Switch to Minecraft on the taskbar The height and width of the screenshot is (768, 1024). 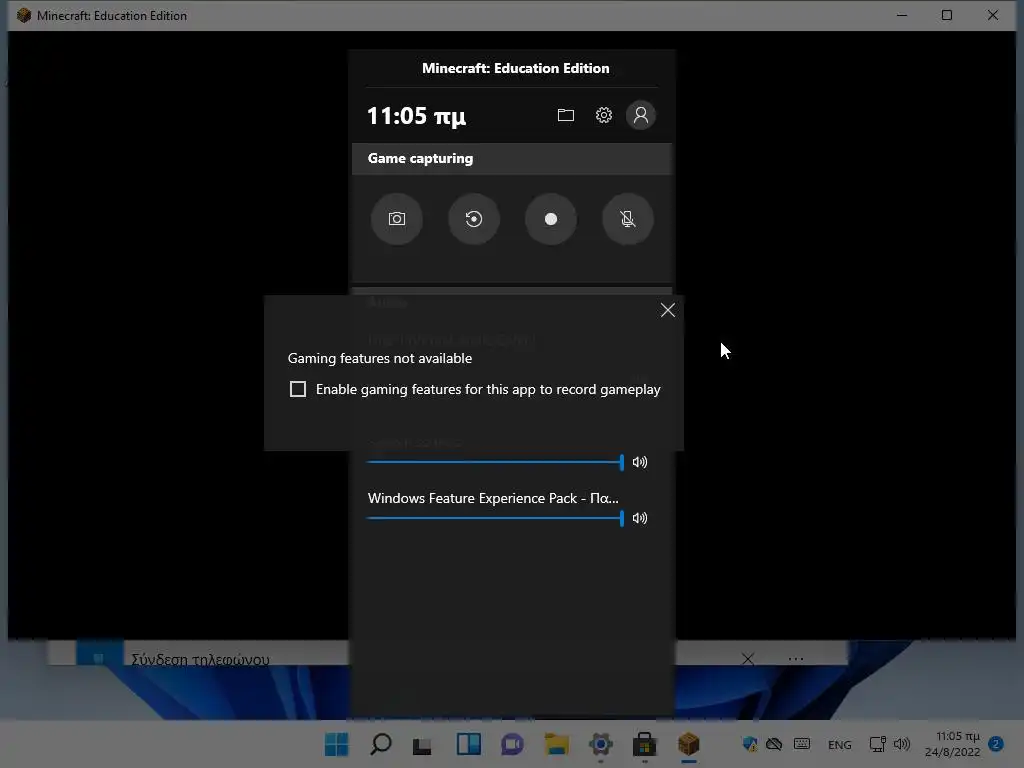(x=688, y=744)
